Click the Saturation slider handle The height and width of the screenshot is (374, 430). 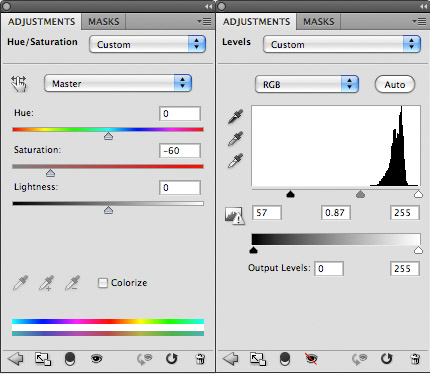pyautogui.click(x=50, y=173)
